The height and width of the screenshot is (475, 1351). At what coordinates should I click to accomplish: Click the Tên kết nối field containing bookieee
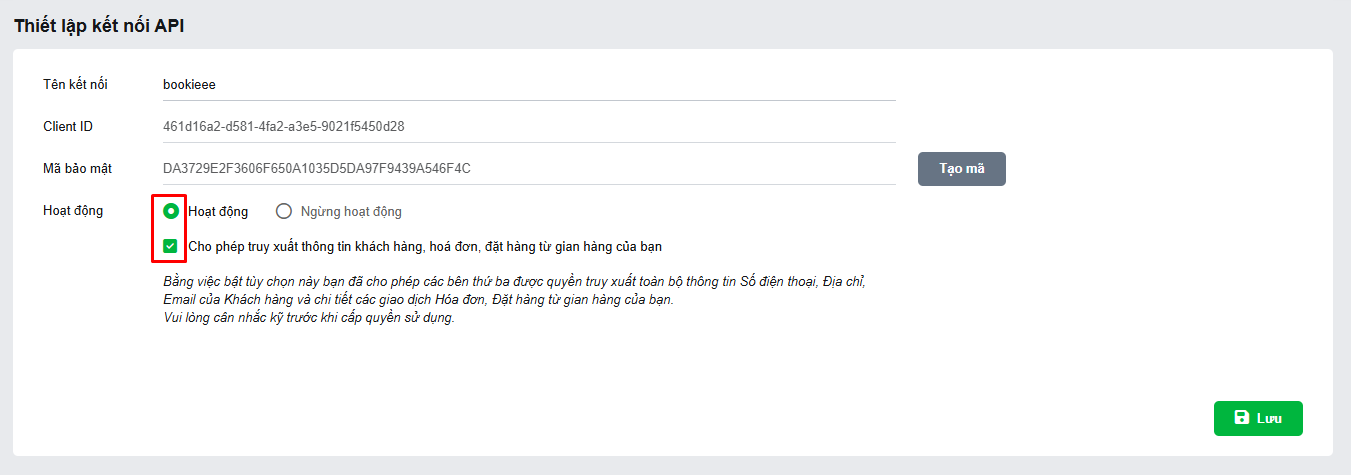click(x=528, y=85)
